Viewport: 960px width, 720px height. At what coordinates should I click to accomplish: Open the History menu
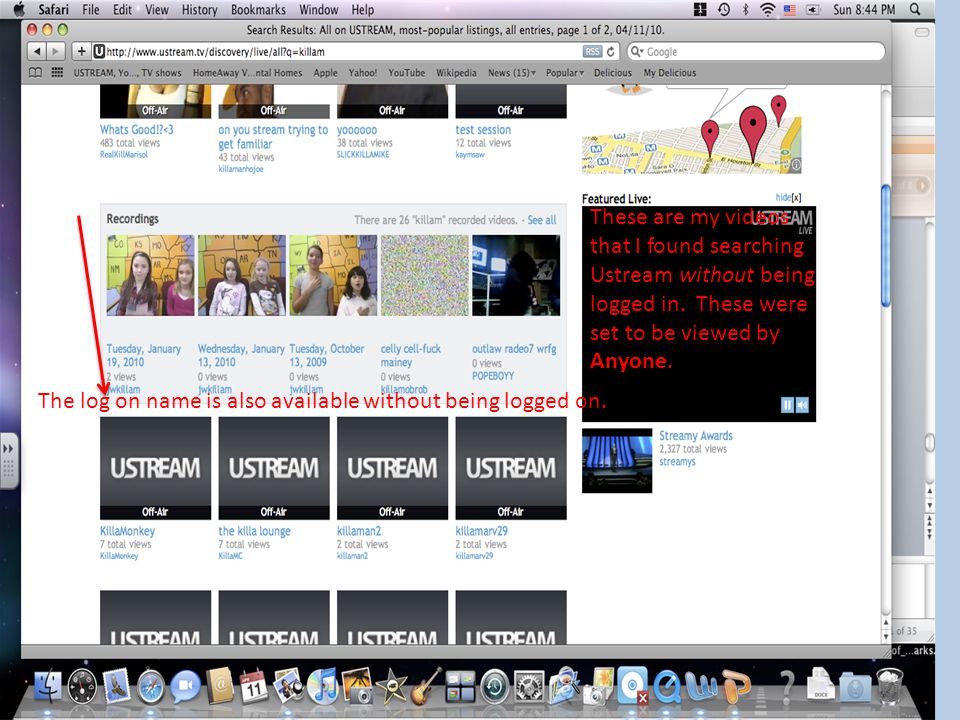200,10
